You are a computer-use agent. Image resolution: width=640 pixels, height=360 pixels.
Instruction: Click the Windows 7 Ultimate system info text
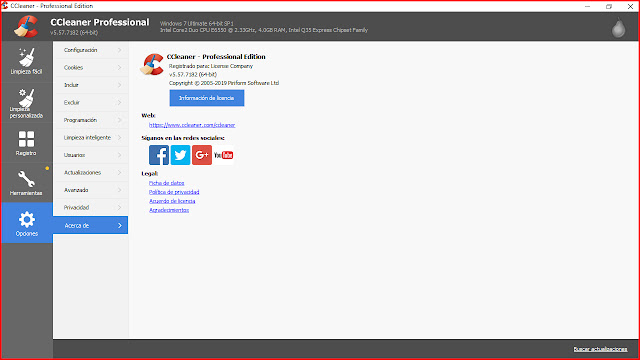pyautogui.click(x=197, y=24)
